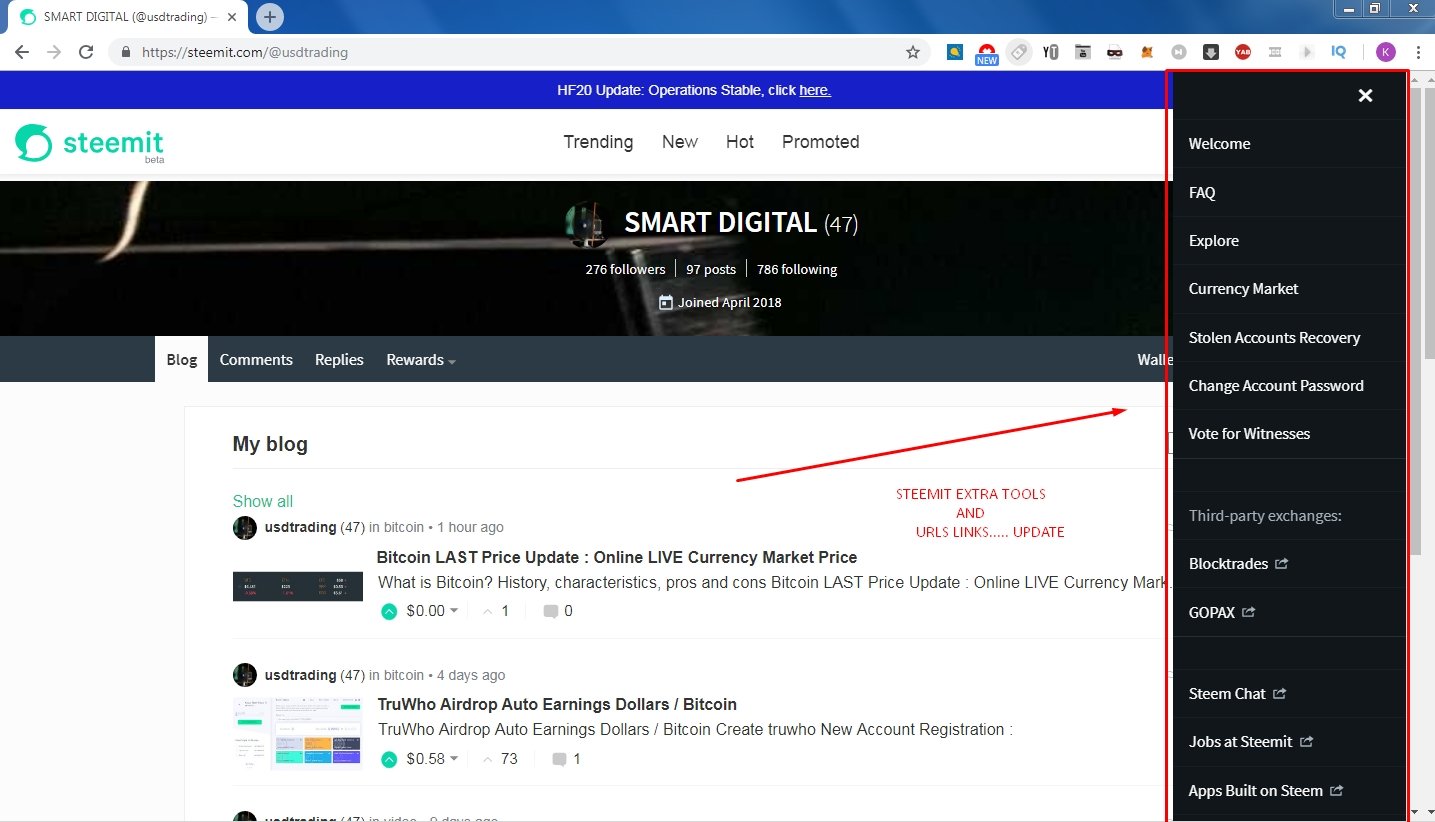Upvote the TruWho Airdrop post
Viewport: 1435px width, 822px height.
pos(389,759)
